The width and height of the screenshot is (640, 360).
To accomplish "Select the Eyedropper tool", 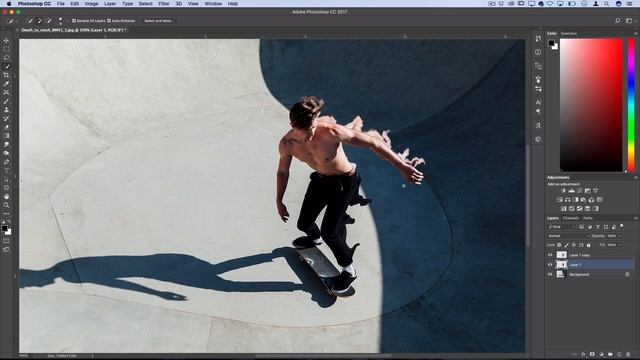I will tap(6, 84).
